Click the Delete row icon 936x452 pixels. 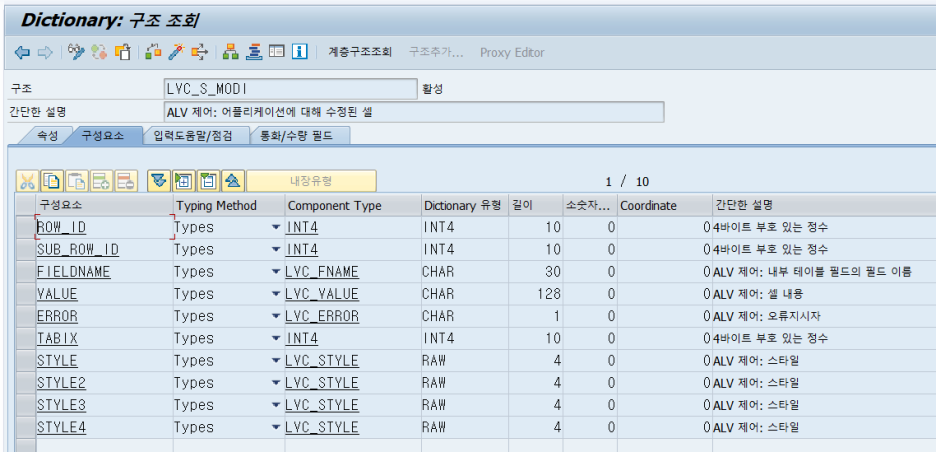coord(126,180)
